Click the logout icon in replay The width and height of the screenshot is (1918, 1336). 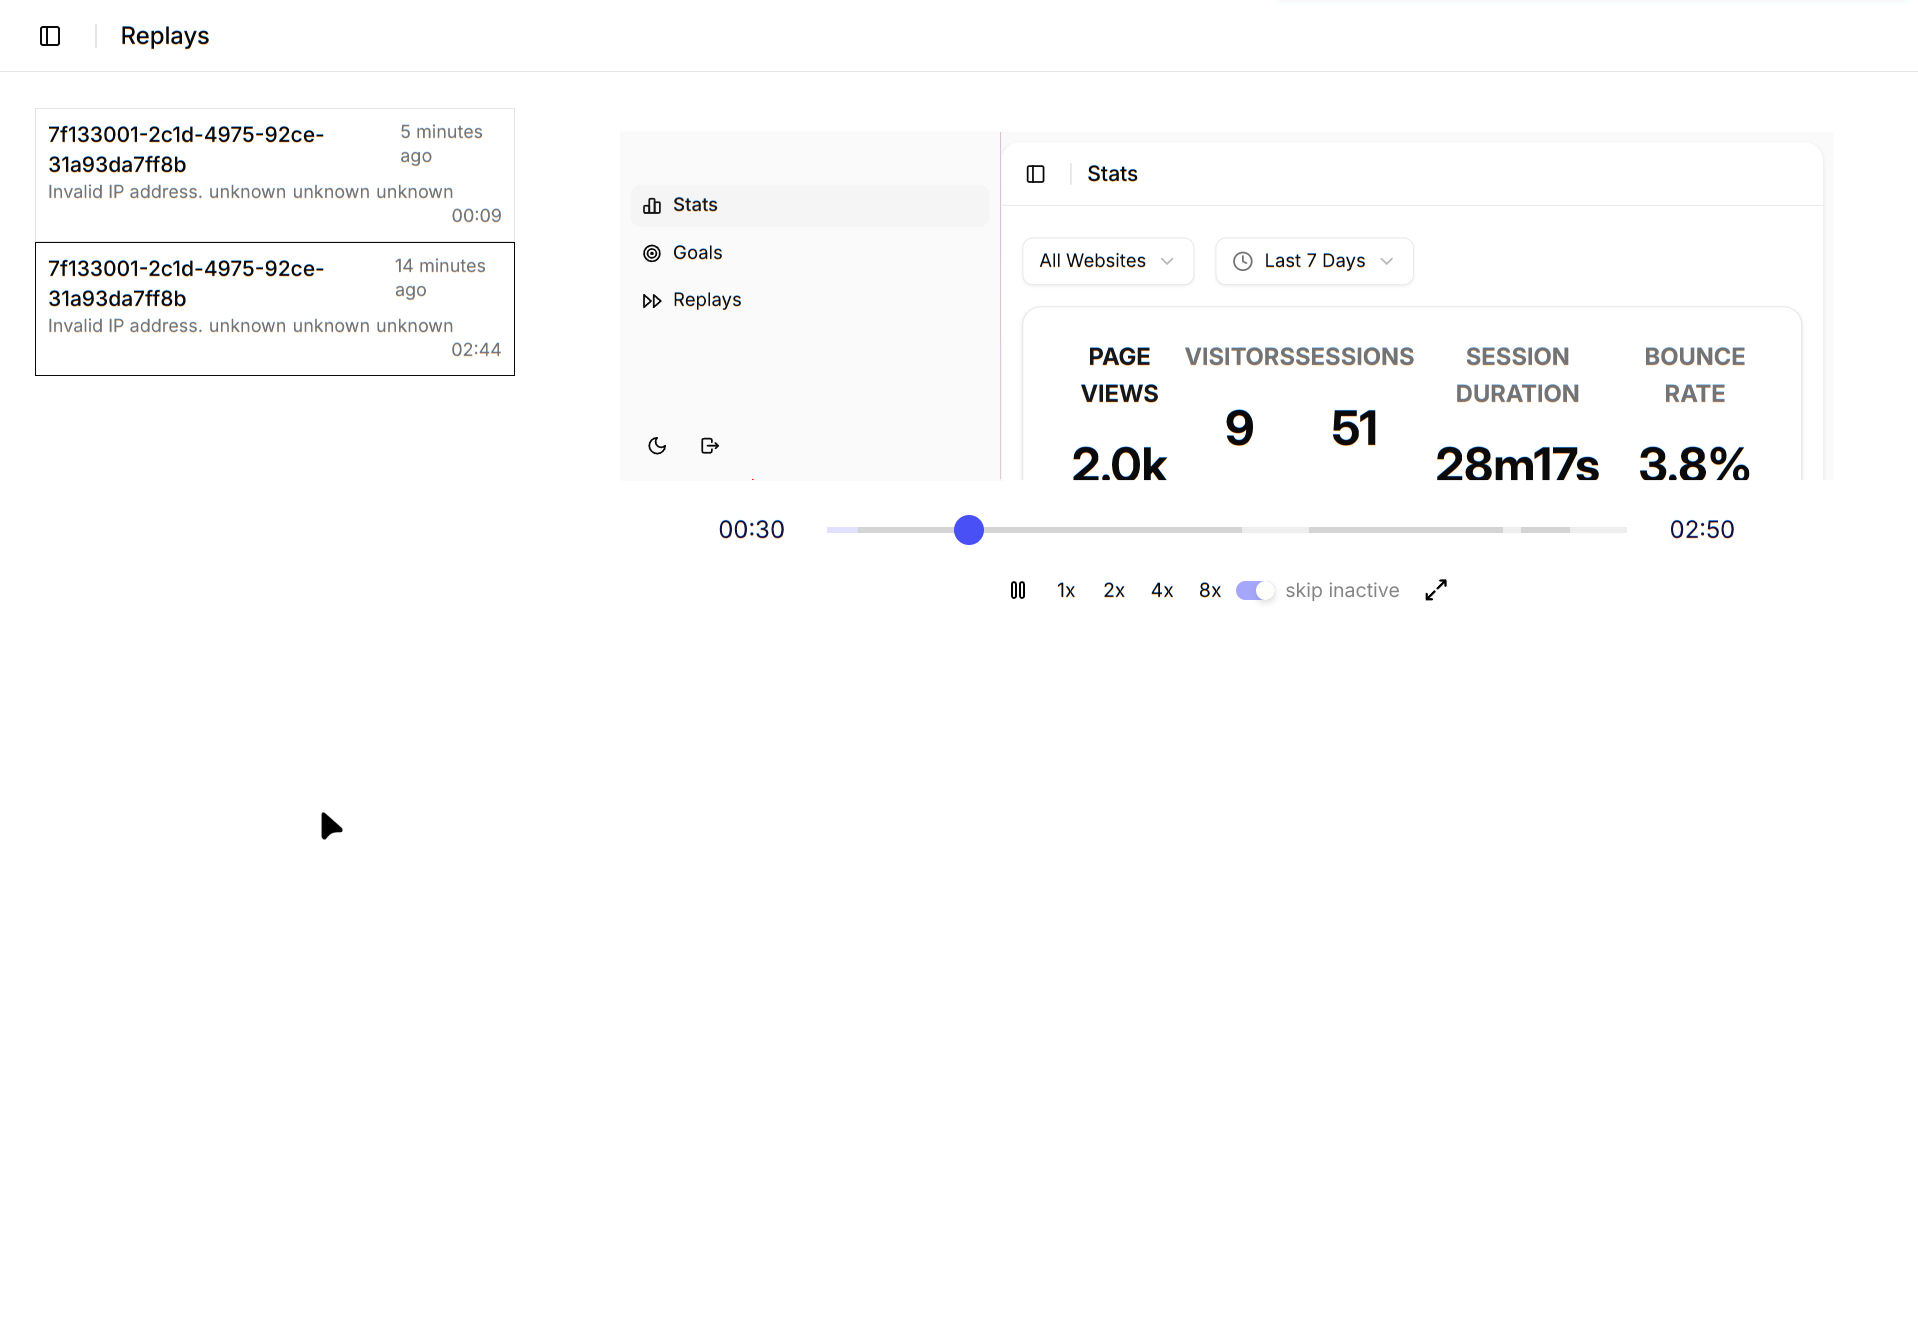710,446
